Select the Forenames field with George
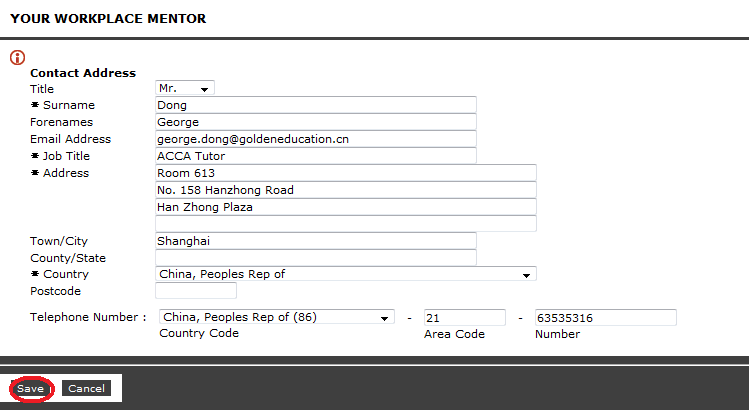 tap(316, 122)
